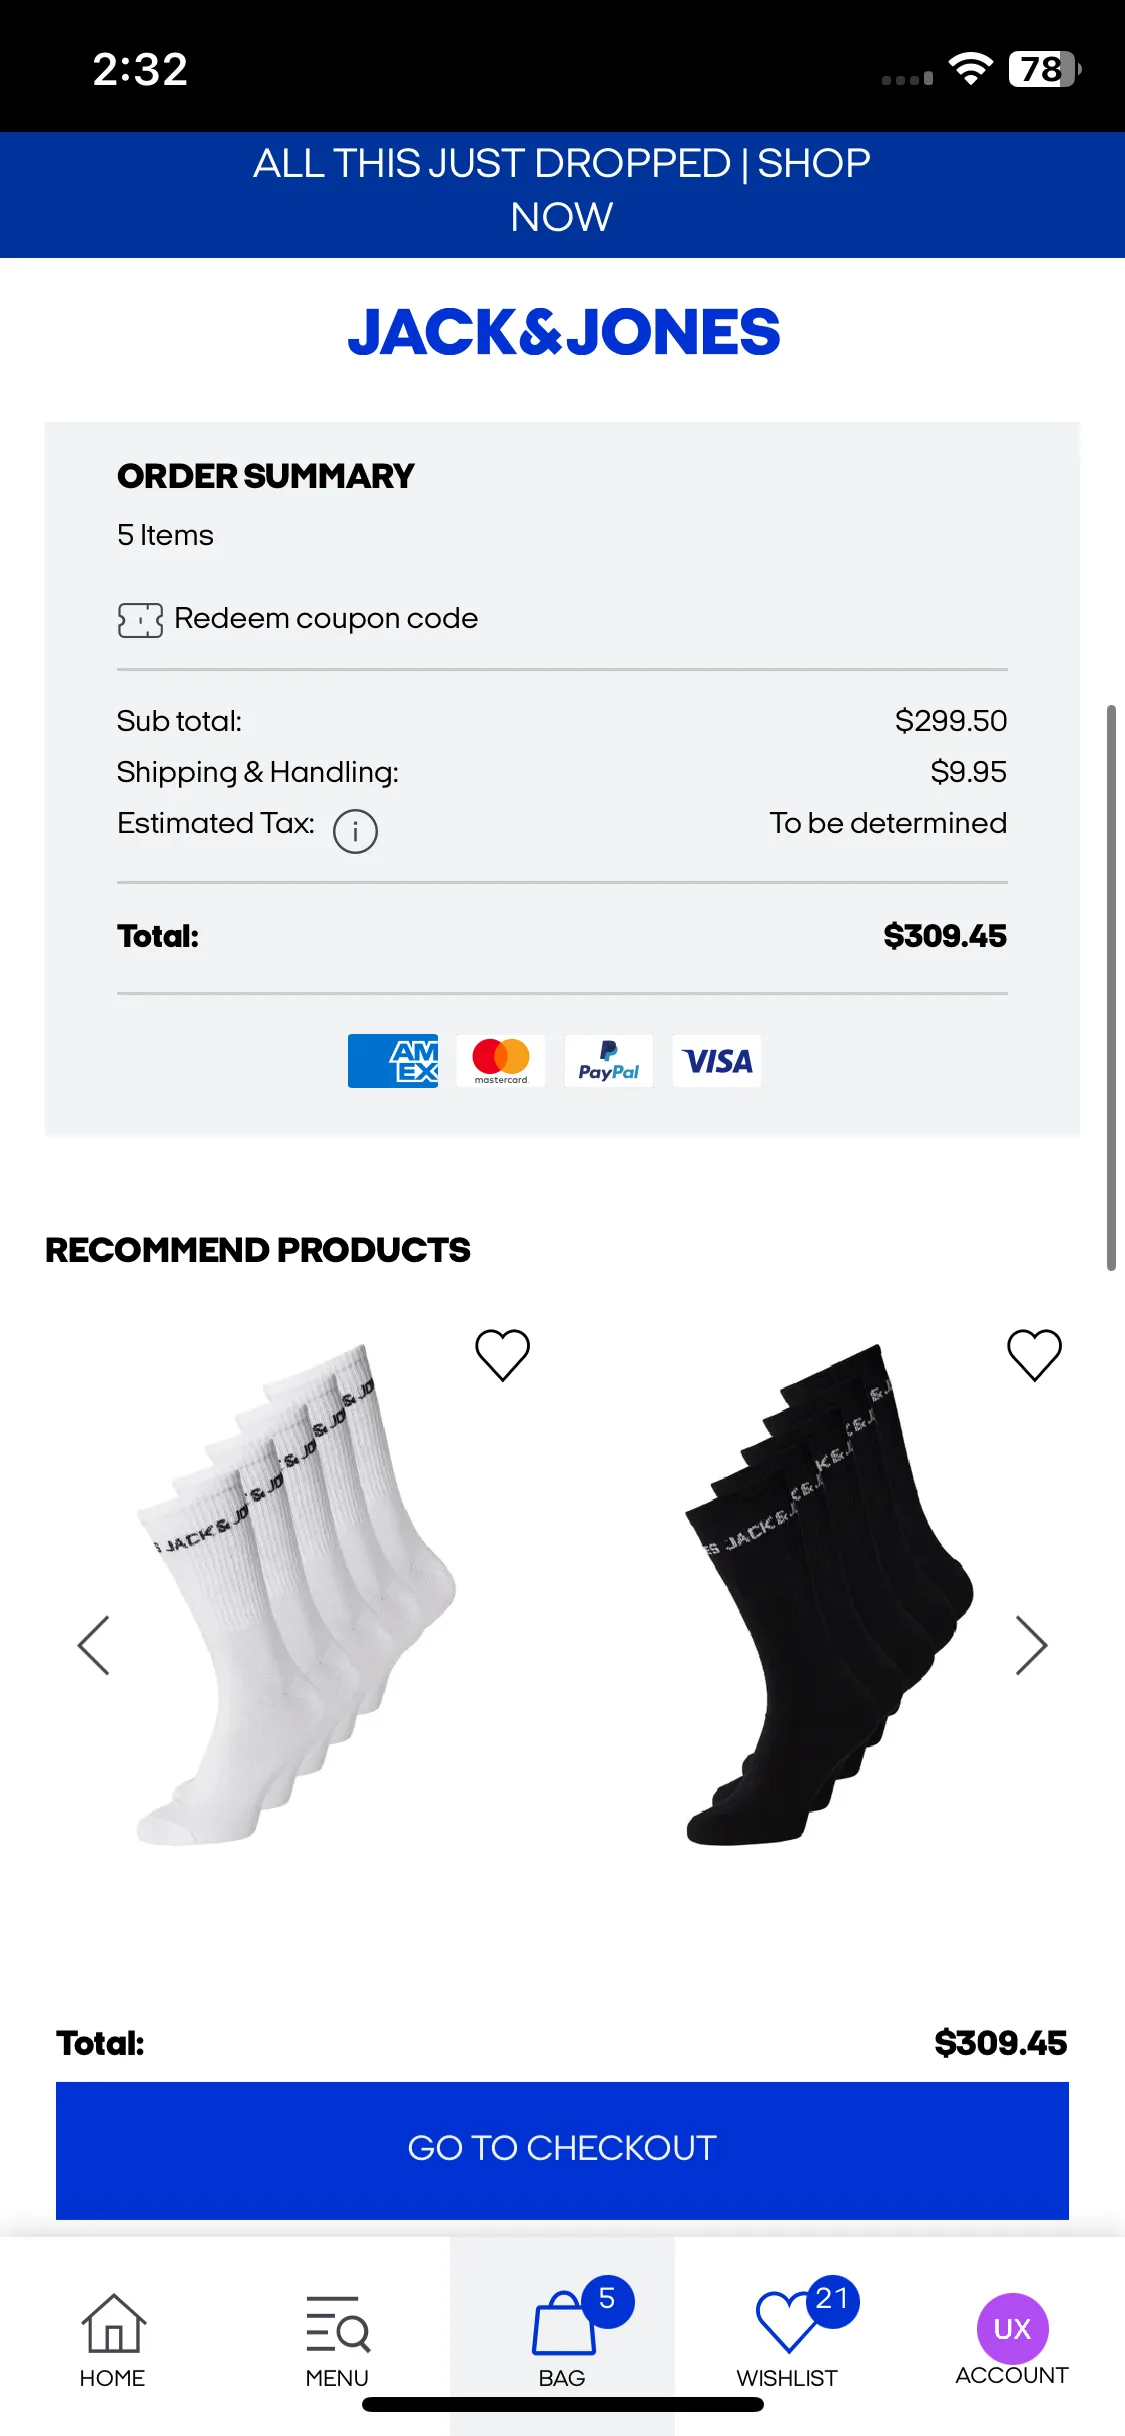Click the GO TO CHECKOUT button

[x=562, y=2150]
